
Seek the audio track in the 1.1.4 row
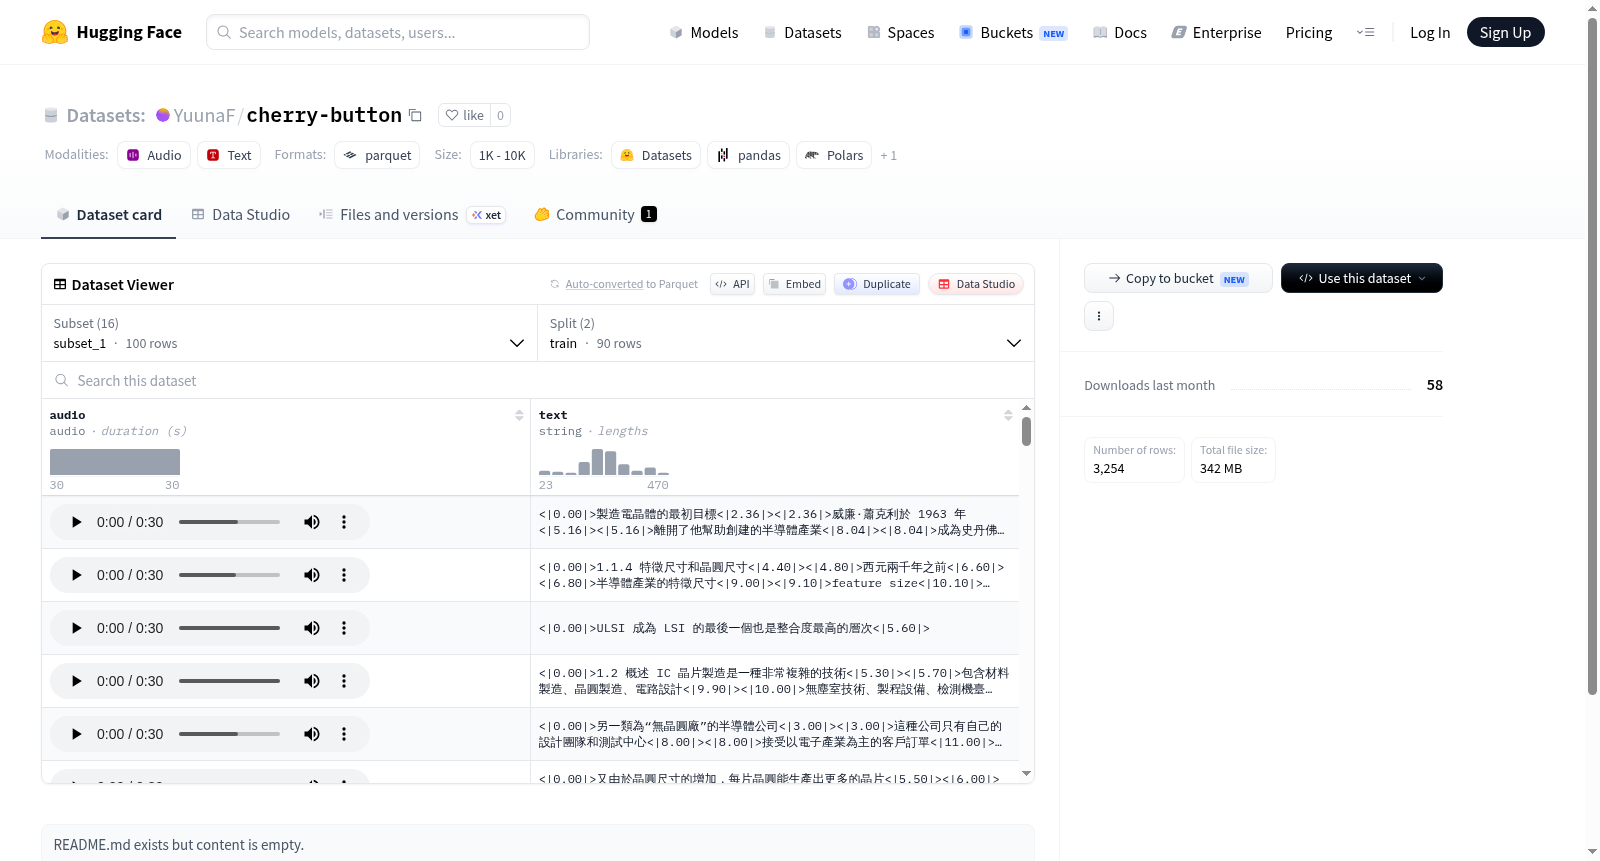click(229, 575)
